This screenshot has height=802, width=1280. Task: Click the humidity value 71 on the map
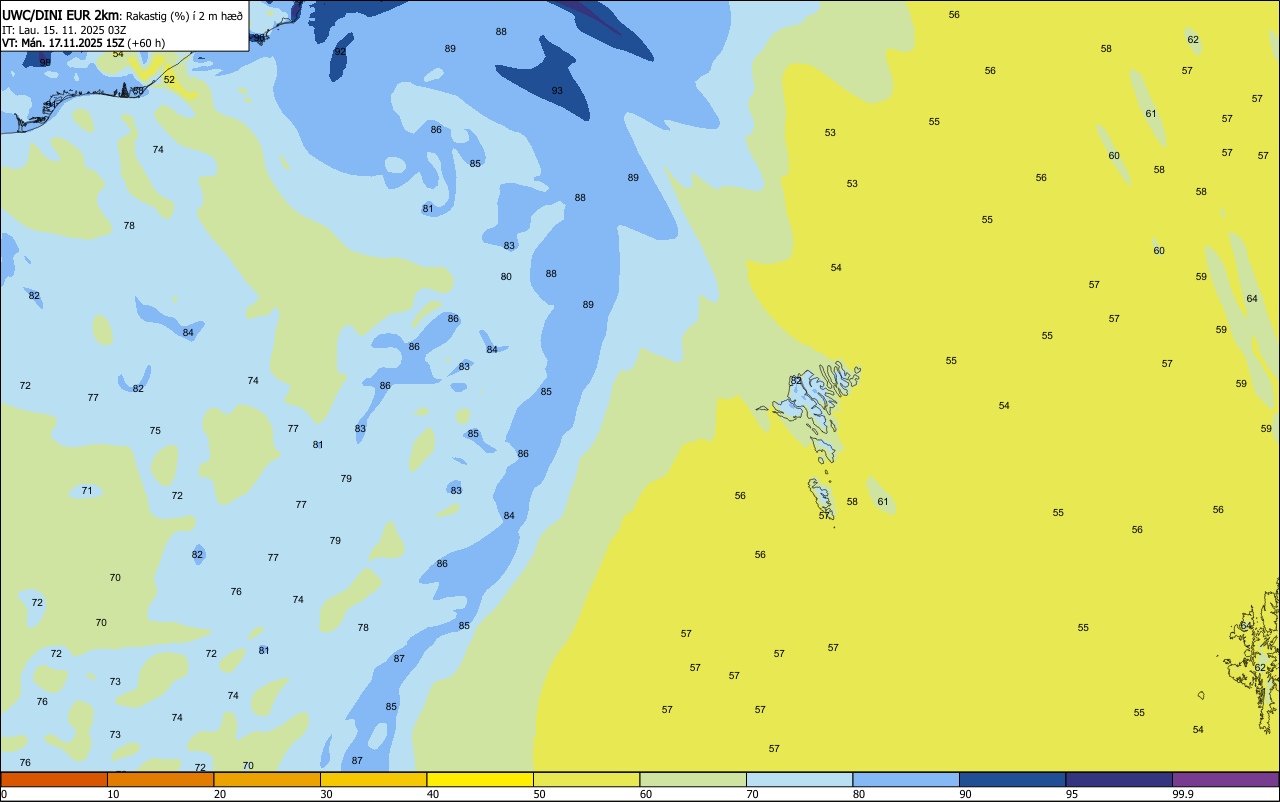coord(87,491)
